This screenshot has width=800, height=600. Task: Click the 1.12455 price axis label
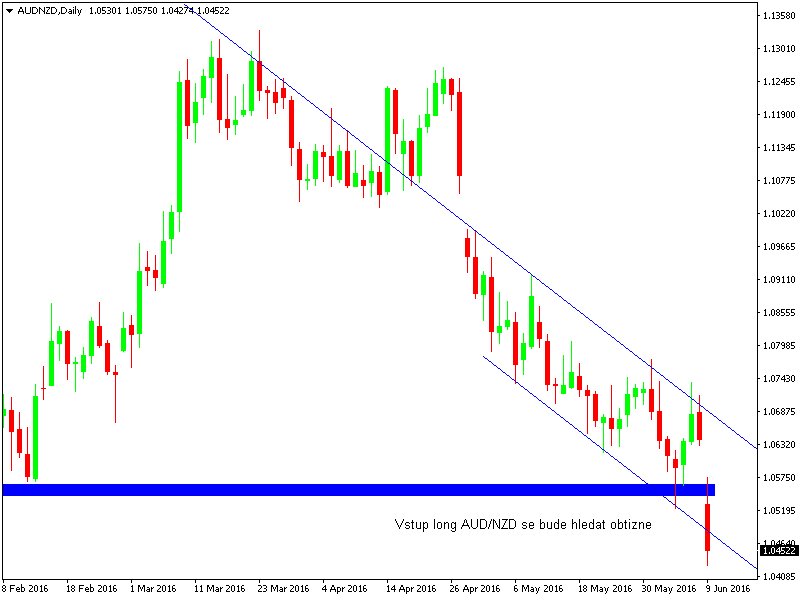tap(779, 82)
